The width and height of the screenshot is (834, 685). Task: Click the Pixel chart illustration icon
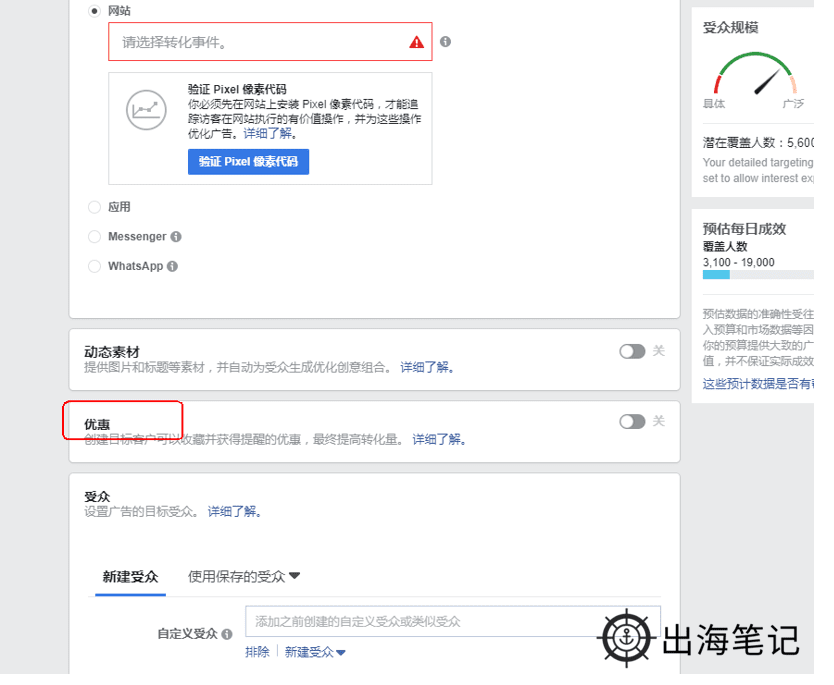coord(146,109)
